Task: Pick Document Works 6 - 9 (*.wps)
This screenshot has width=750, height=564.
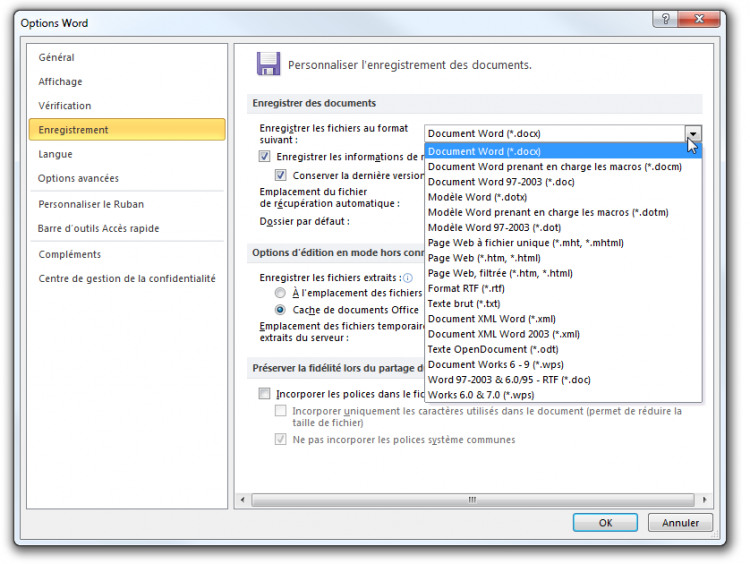Action: pos(563,365)
